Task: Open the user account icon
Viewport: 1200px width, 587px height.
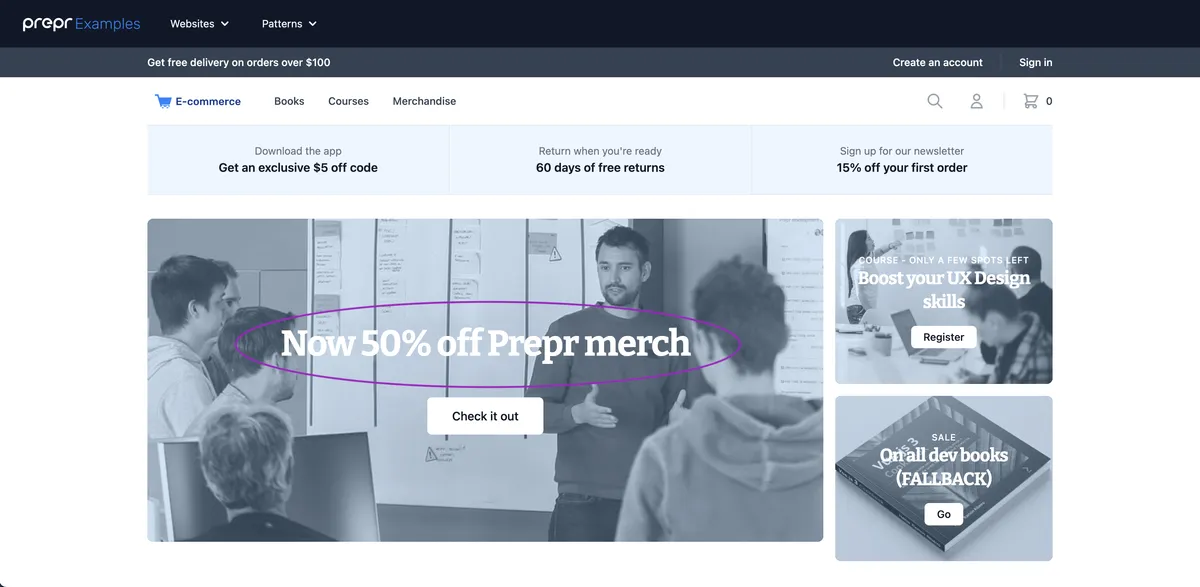Action: pos(977,101)
